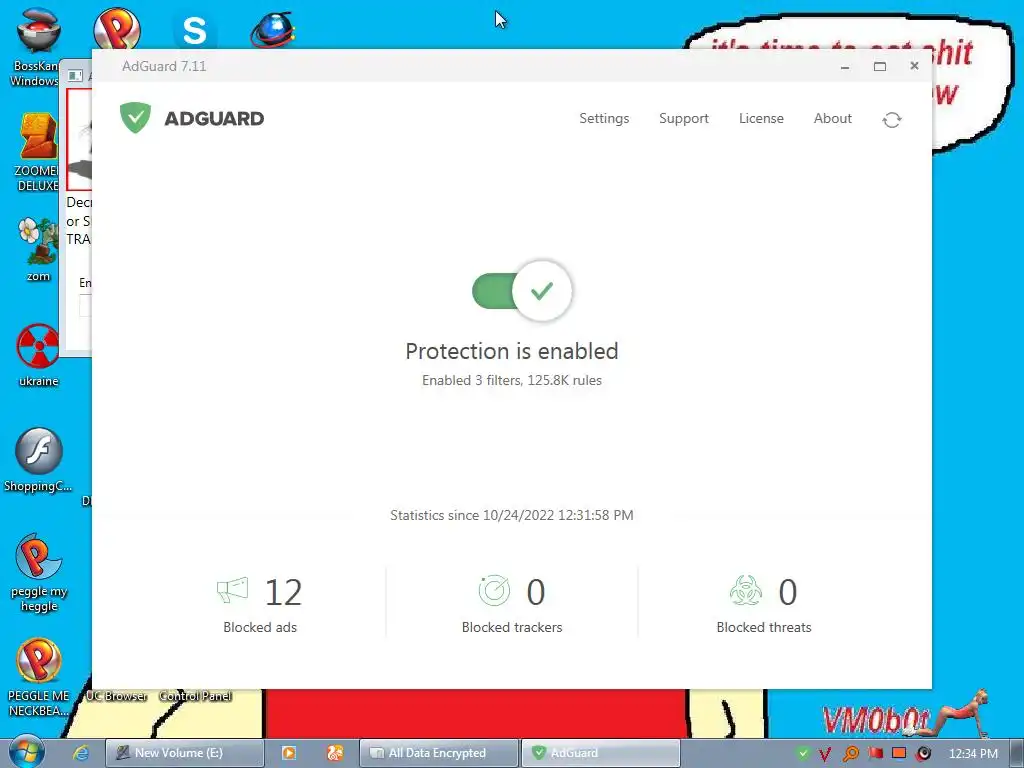The height and width of the screenshot is (768, 1024).
Task: Click the red flag tray icon
Action: 875,754
